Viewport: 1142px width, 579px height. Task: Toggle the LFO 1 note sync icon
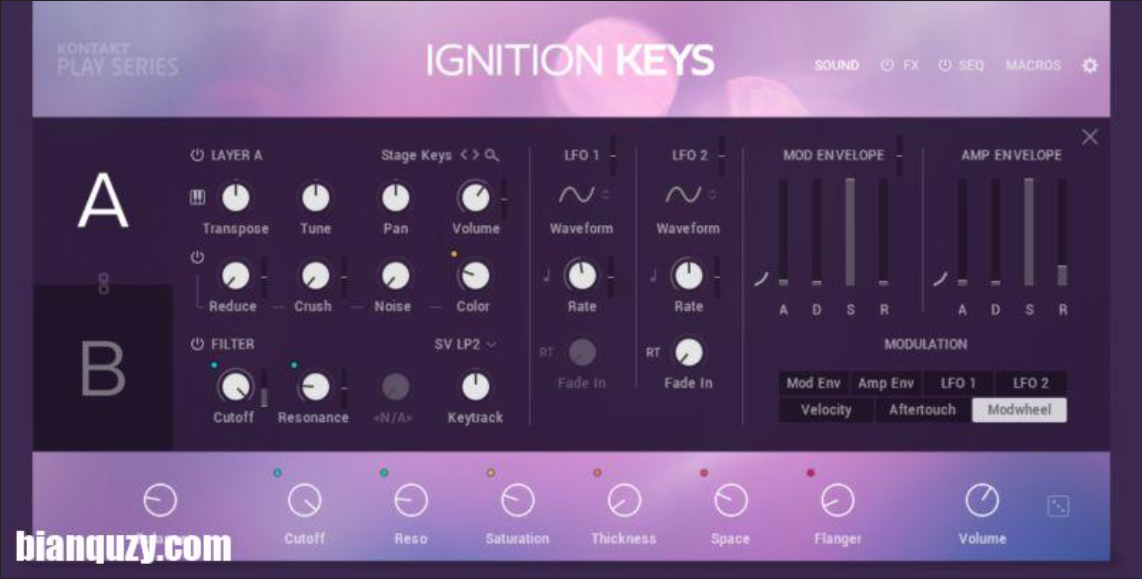click(x=546, y=276)
